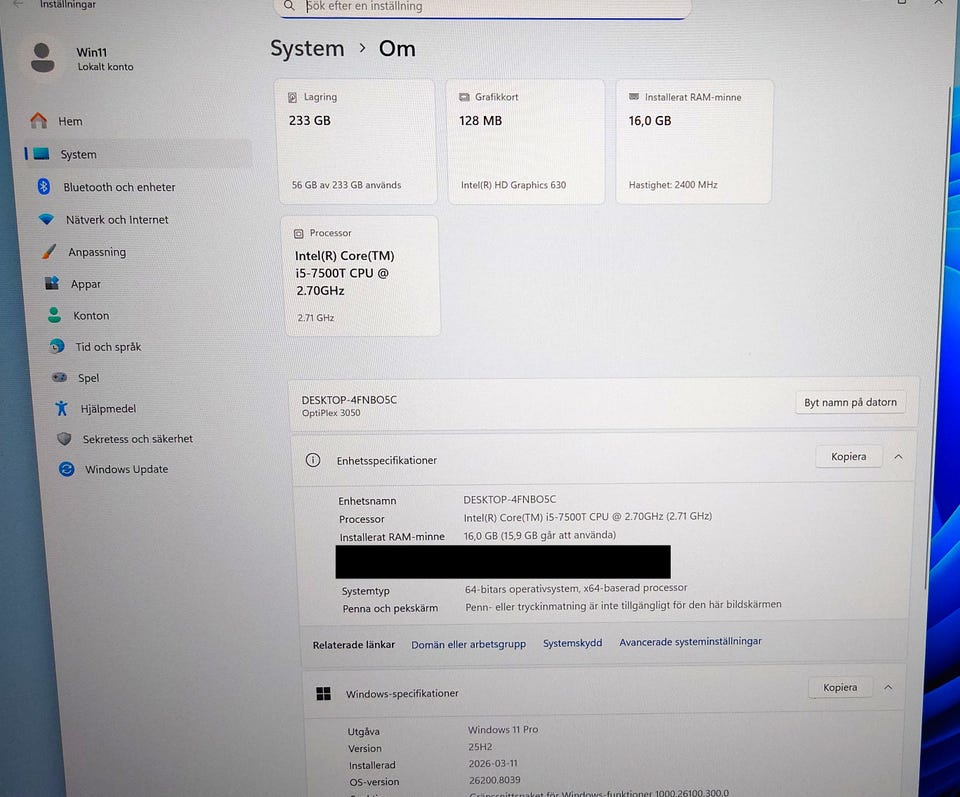Image resolution: width=960 pixels, height=797 pixels.
Task: Click the Installerat RAM-minne card icon
Action: pyautogui.click(x=634, y=97)
